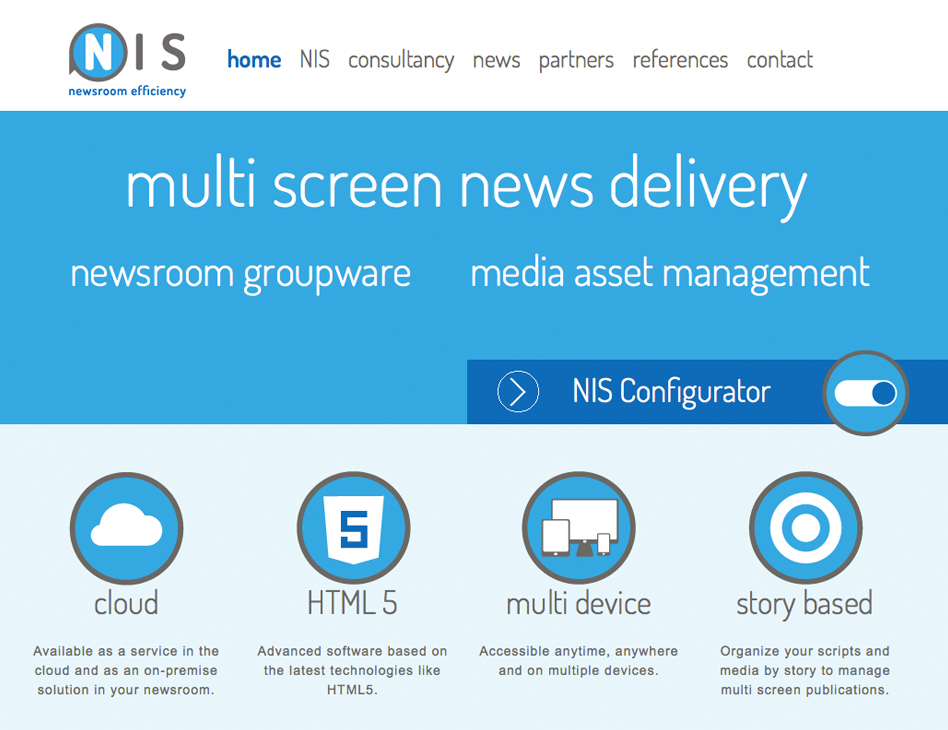Select the "HTML 5" heading
The height and width of the screenshot is (730, 948).
tap(352, 604)
